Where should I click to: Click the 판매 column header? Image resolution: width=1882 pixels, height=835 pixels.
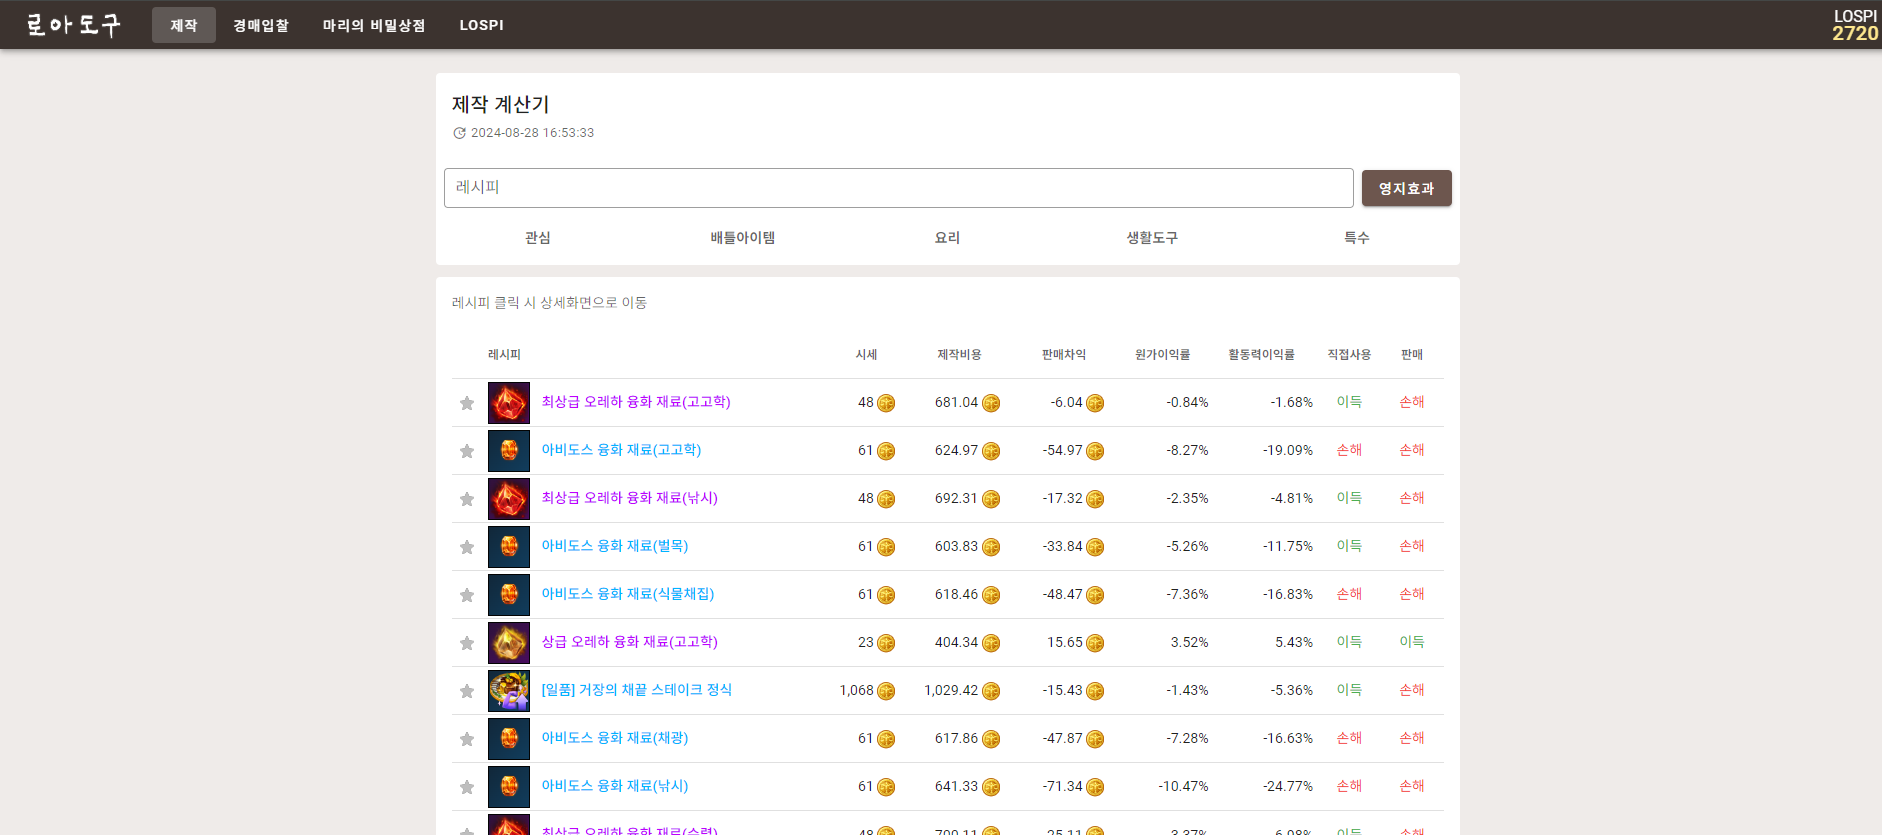point(1412,355)
